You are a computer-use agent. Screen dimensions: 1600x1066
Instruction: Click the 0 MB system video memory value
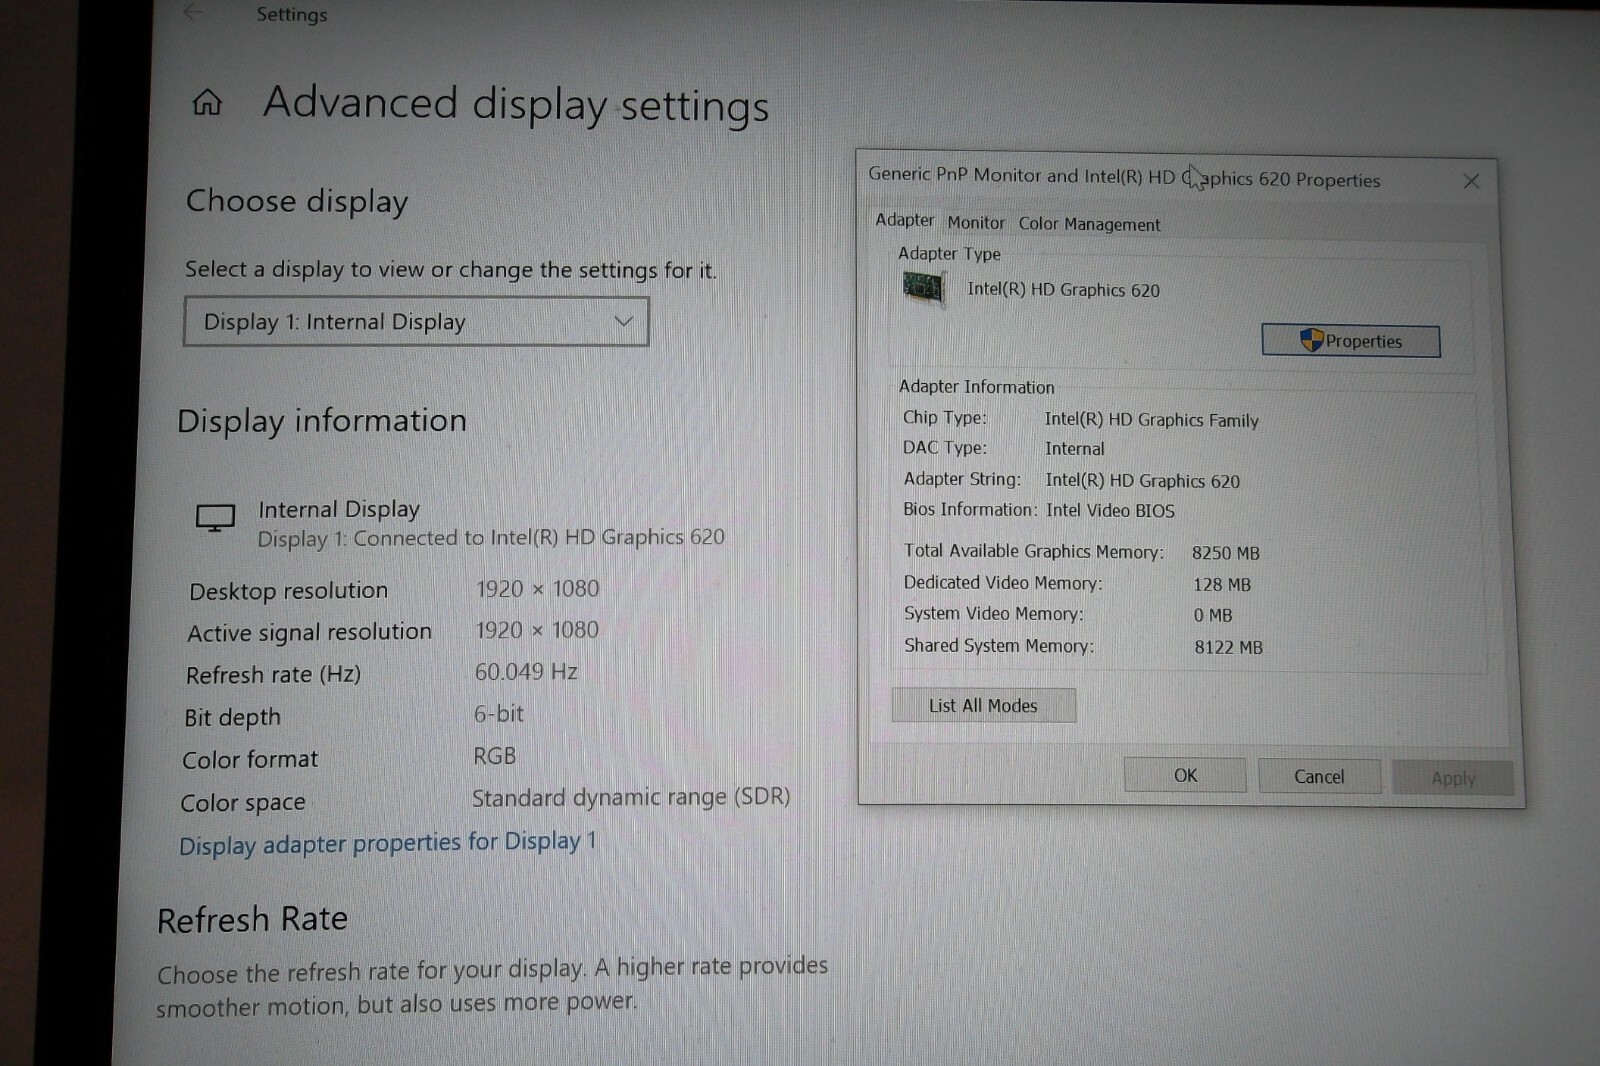(x=1212, y=616)
